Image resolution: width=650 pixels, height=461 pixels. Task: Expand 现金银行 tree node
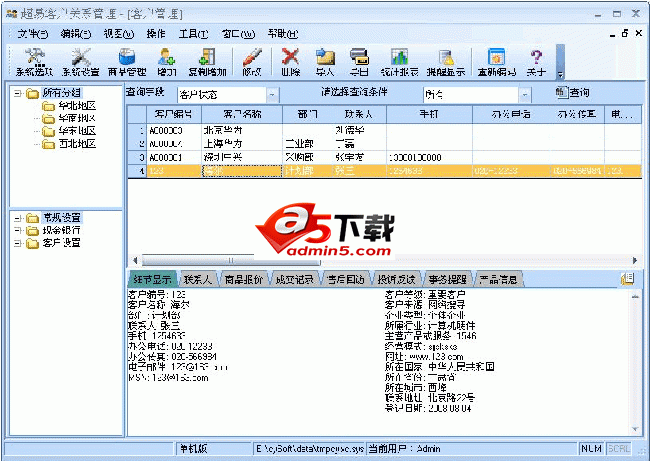click(x=18, y=230)
